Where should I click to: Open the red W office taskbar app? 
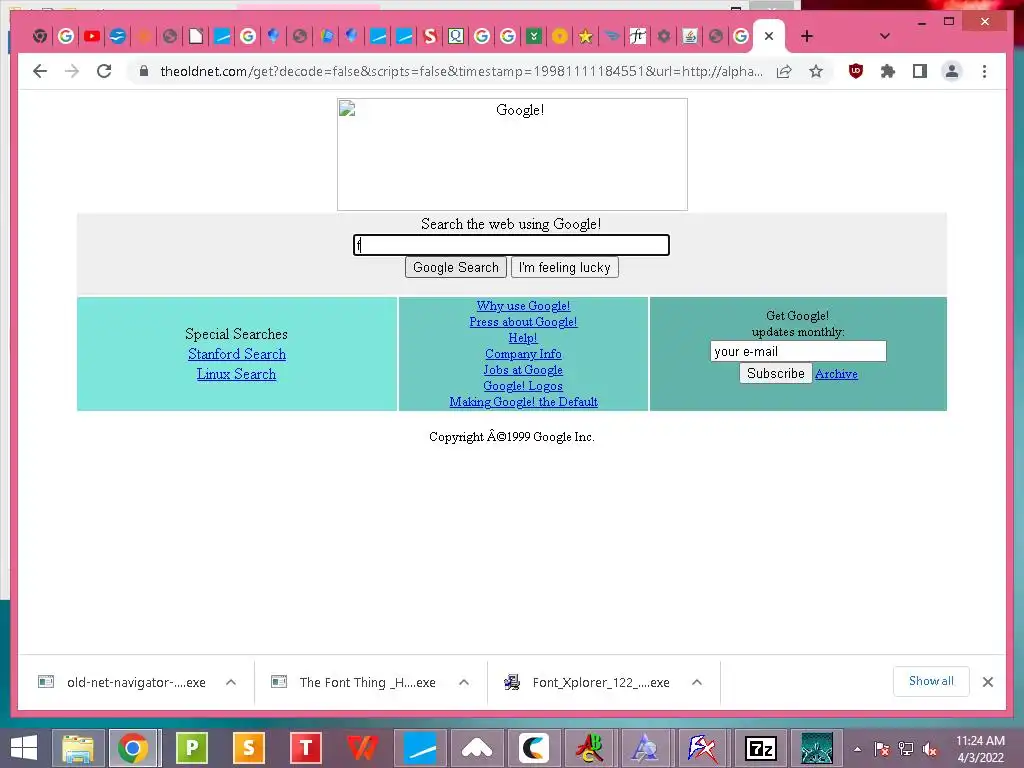coord(362,748)
